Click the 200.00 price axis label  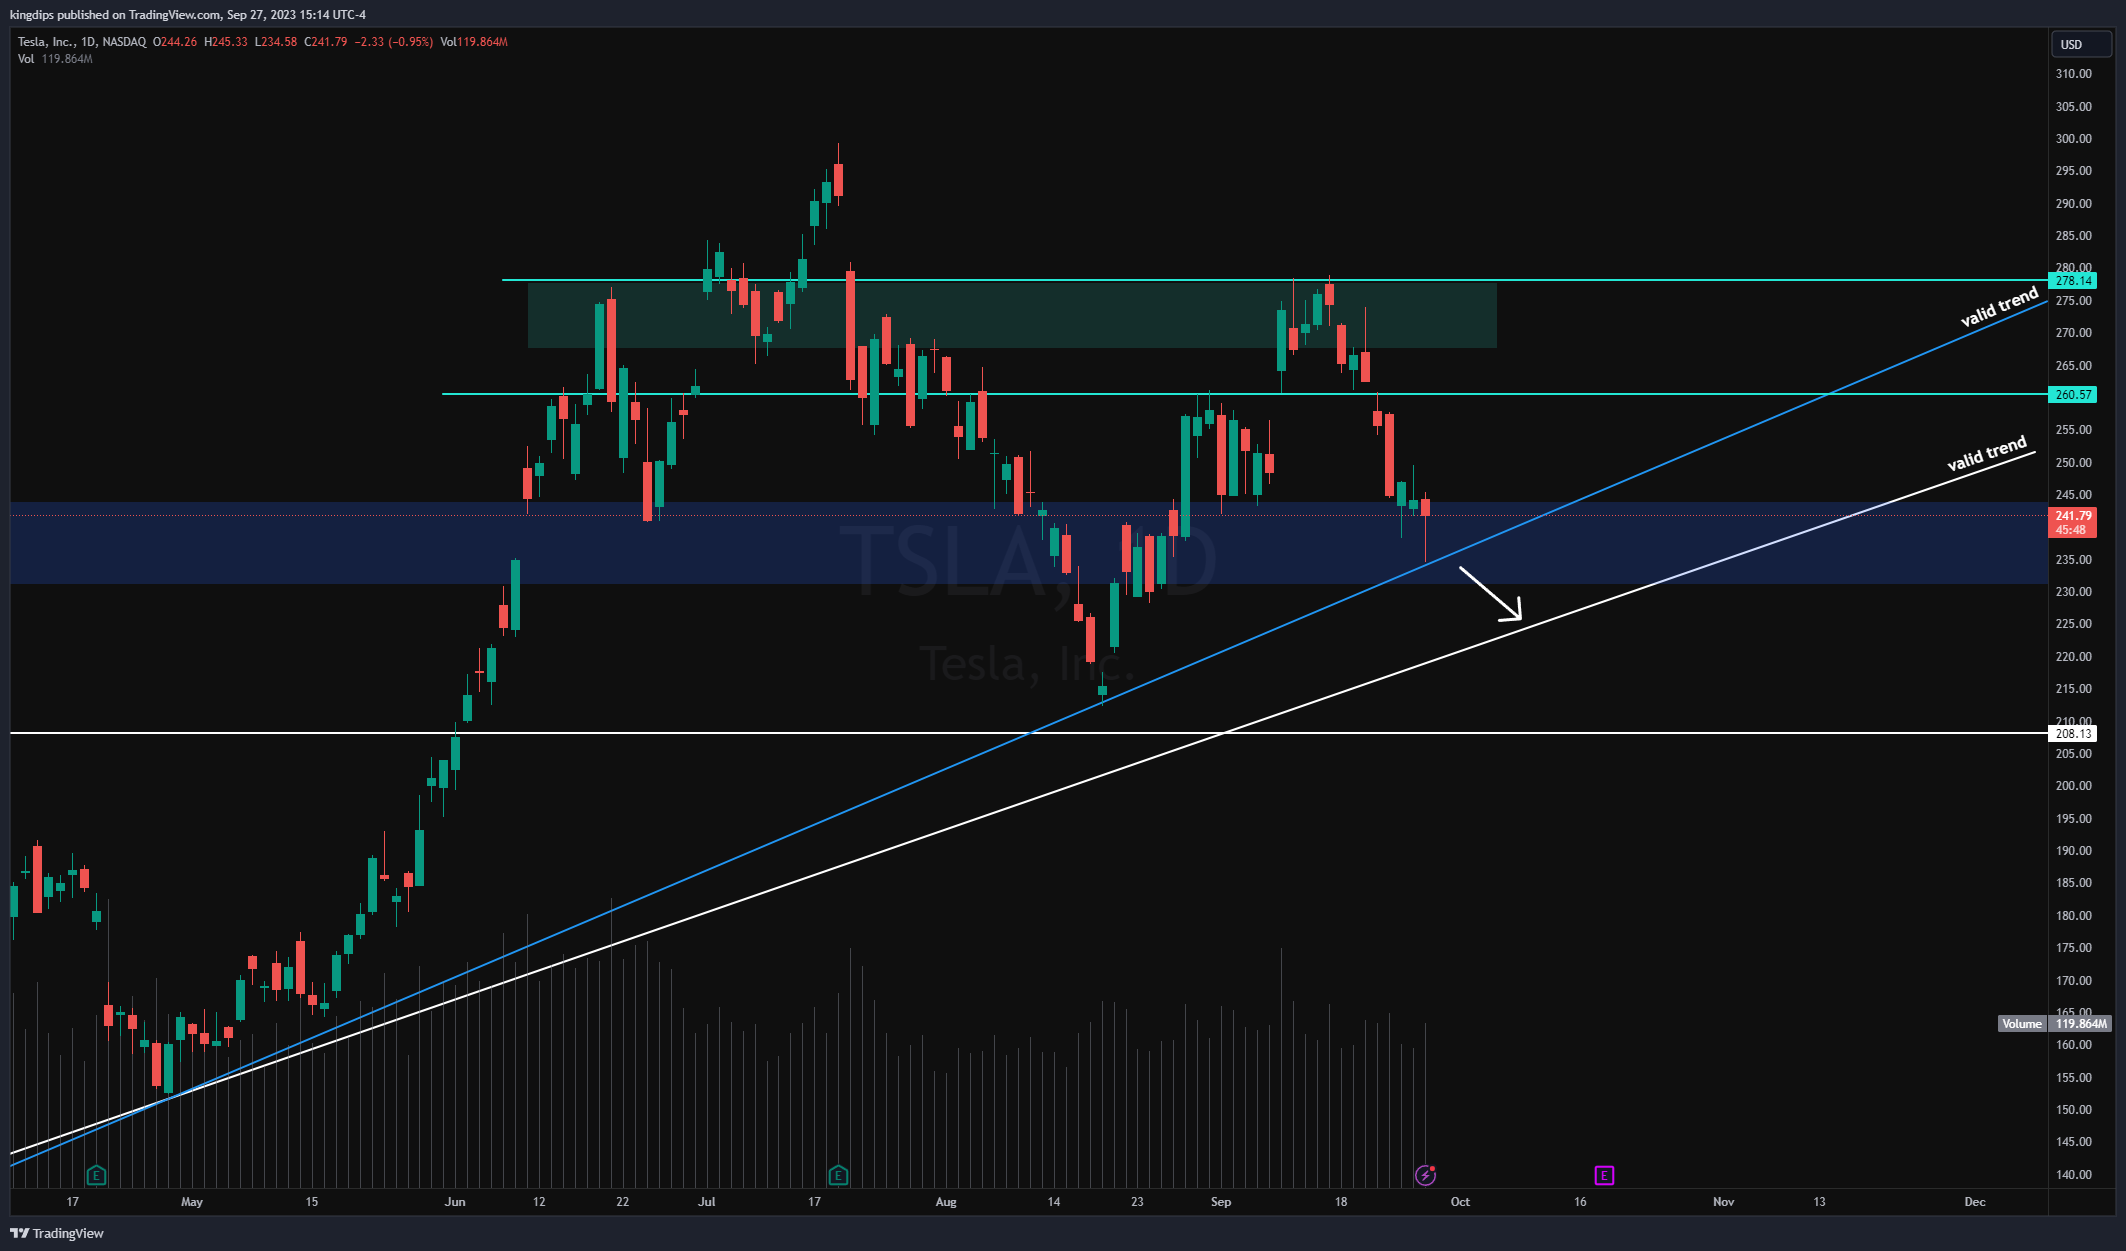coord(2073,786)
